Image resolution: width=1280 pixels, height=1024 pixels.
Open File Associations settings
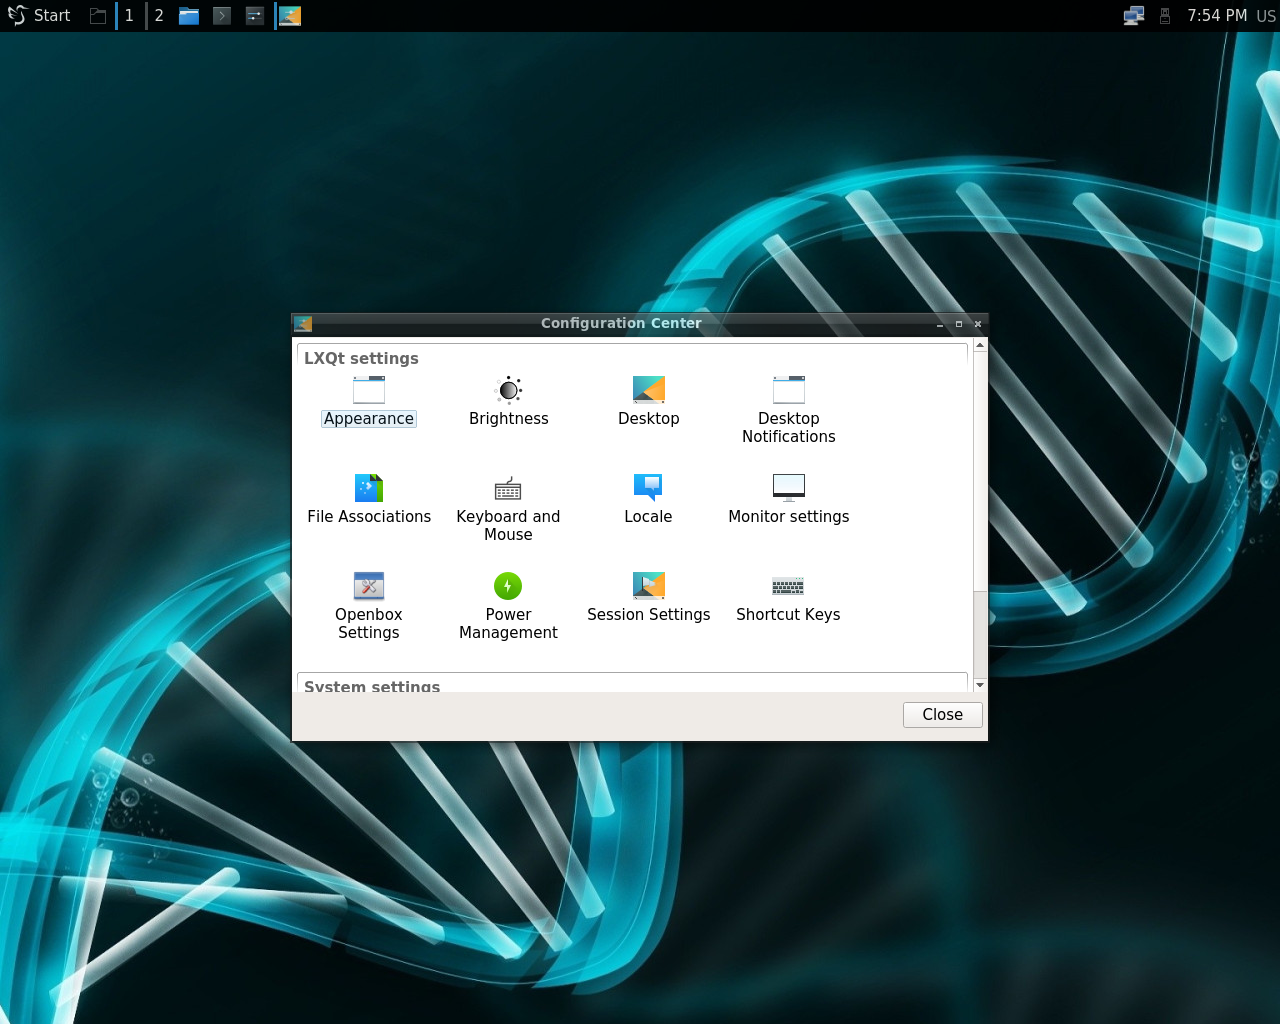pyautogui.click(x=369, y=499)
